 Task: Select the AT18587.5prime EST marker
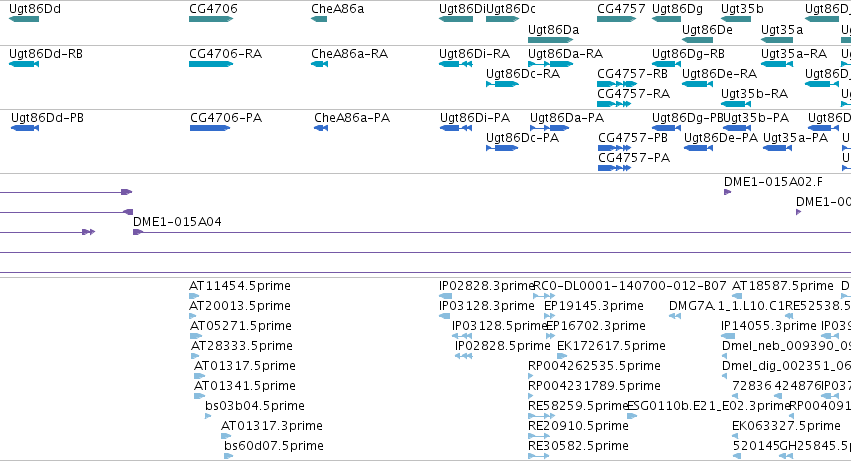736,296
